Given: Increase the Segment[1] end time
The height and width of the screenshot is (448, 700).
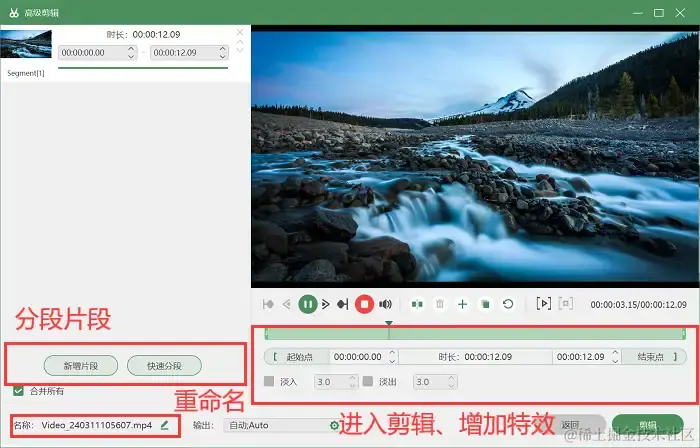Looking at the screenshot, I should tap(223, 49).
